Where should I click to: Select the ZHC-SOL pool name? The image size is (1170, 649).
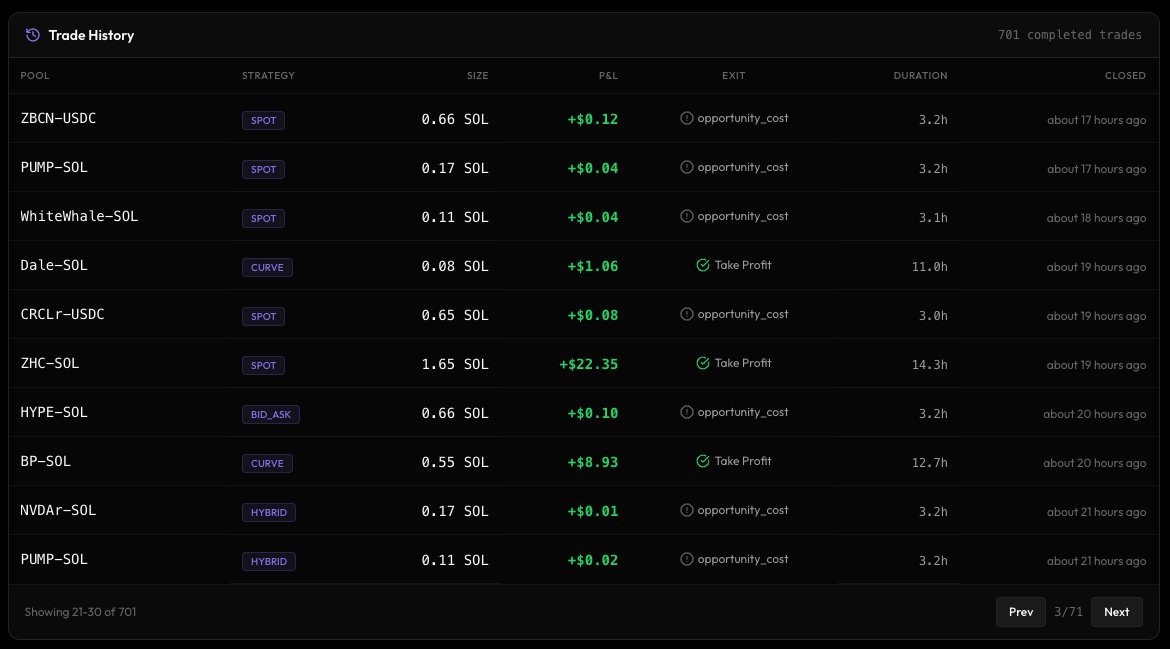[49, 363]
